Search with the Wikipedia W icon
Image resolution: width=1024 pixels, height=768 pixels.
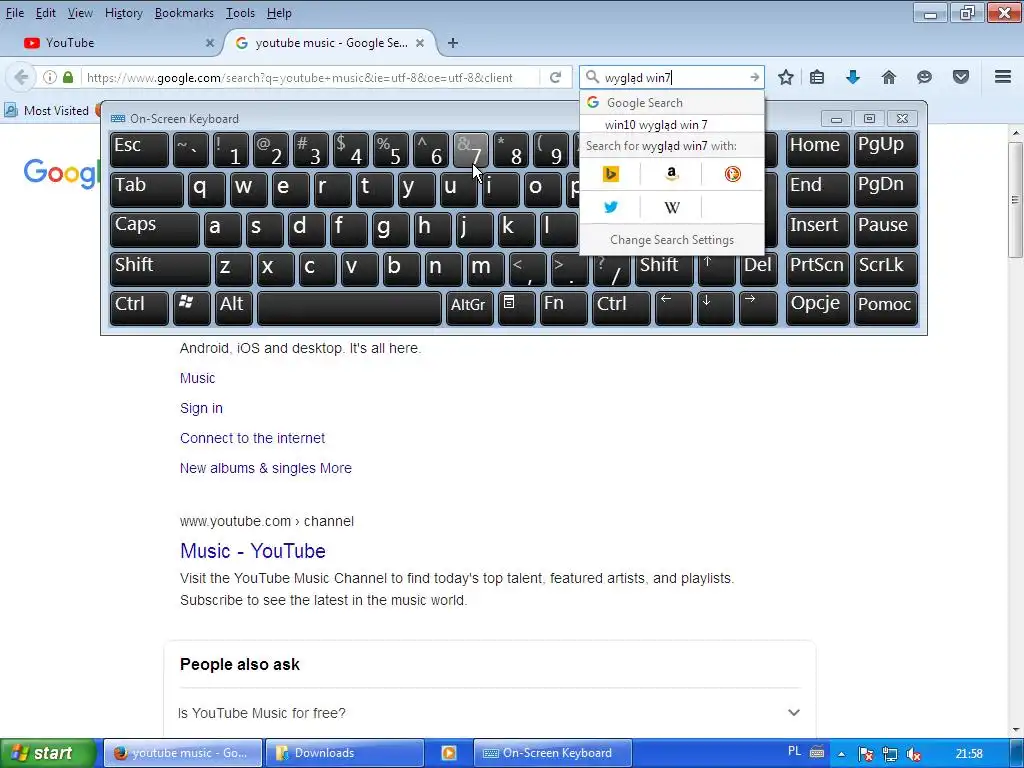[671, 207]
